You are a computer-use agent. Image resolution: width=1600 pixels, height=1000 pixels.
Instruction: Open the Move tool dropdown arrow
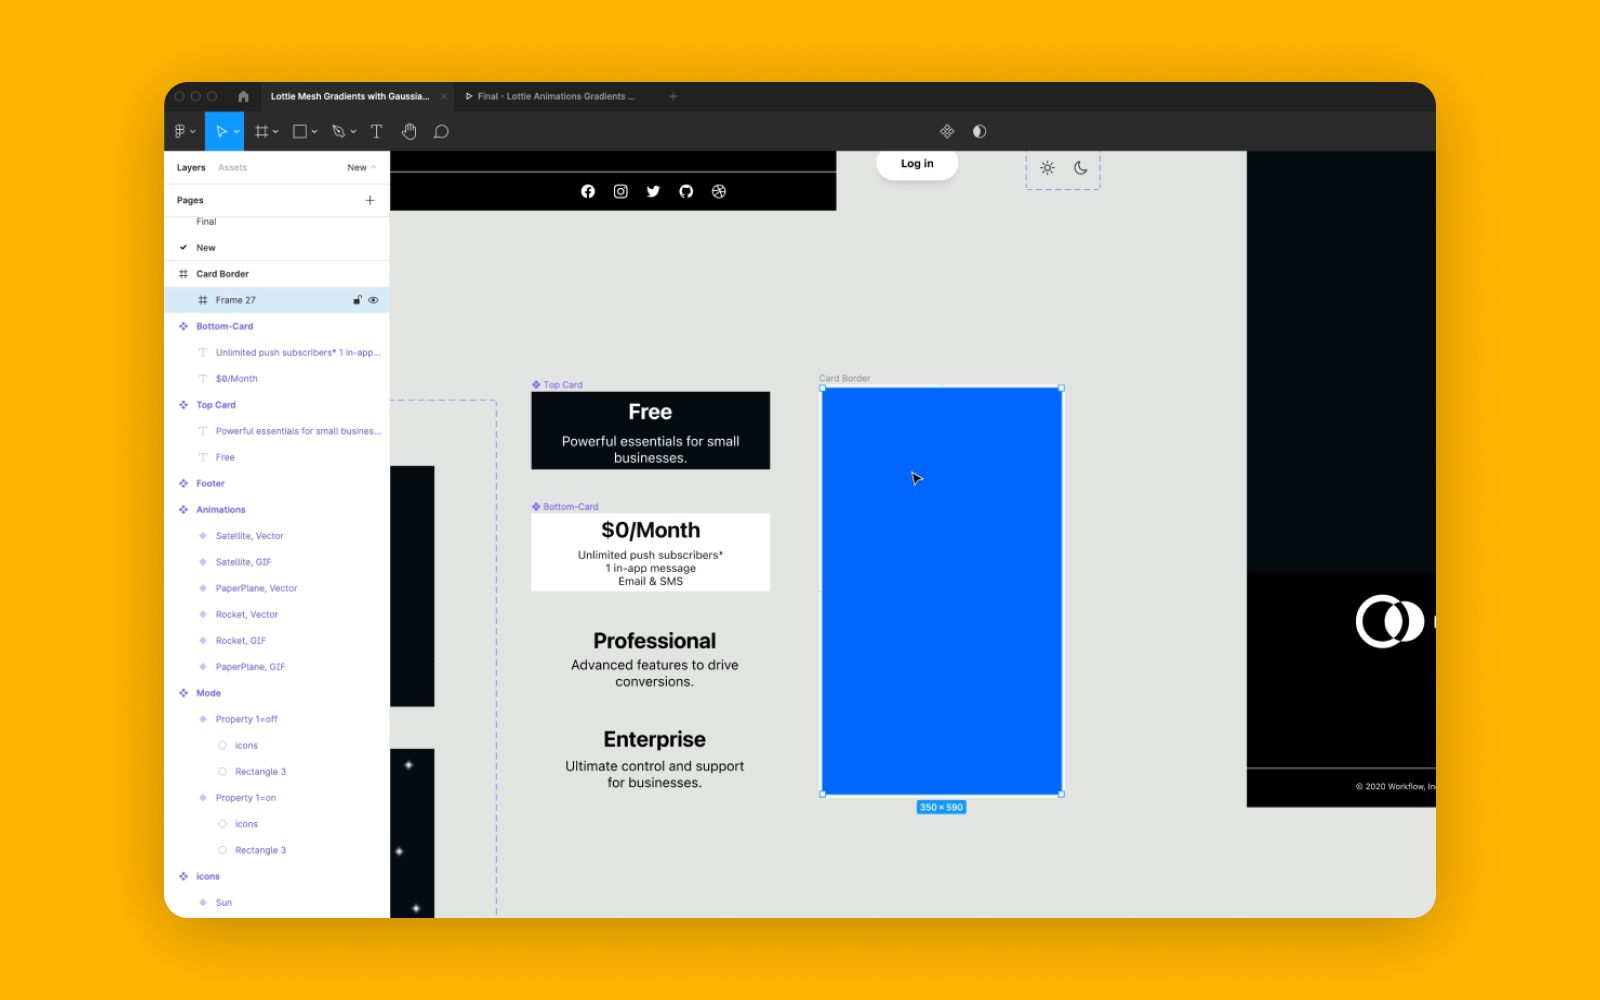coord(236,132)
